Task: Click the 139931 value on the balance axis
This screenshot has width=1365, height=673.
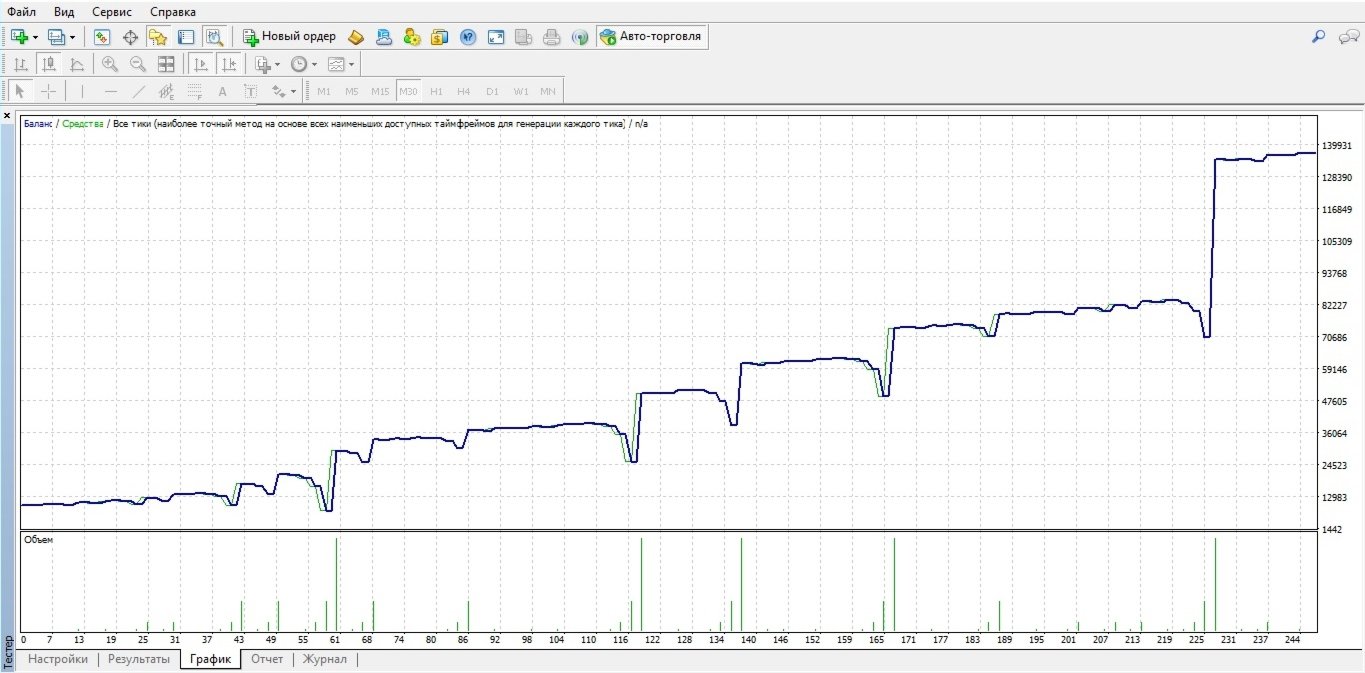Action: (1337, 146)
